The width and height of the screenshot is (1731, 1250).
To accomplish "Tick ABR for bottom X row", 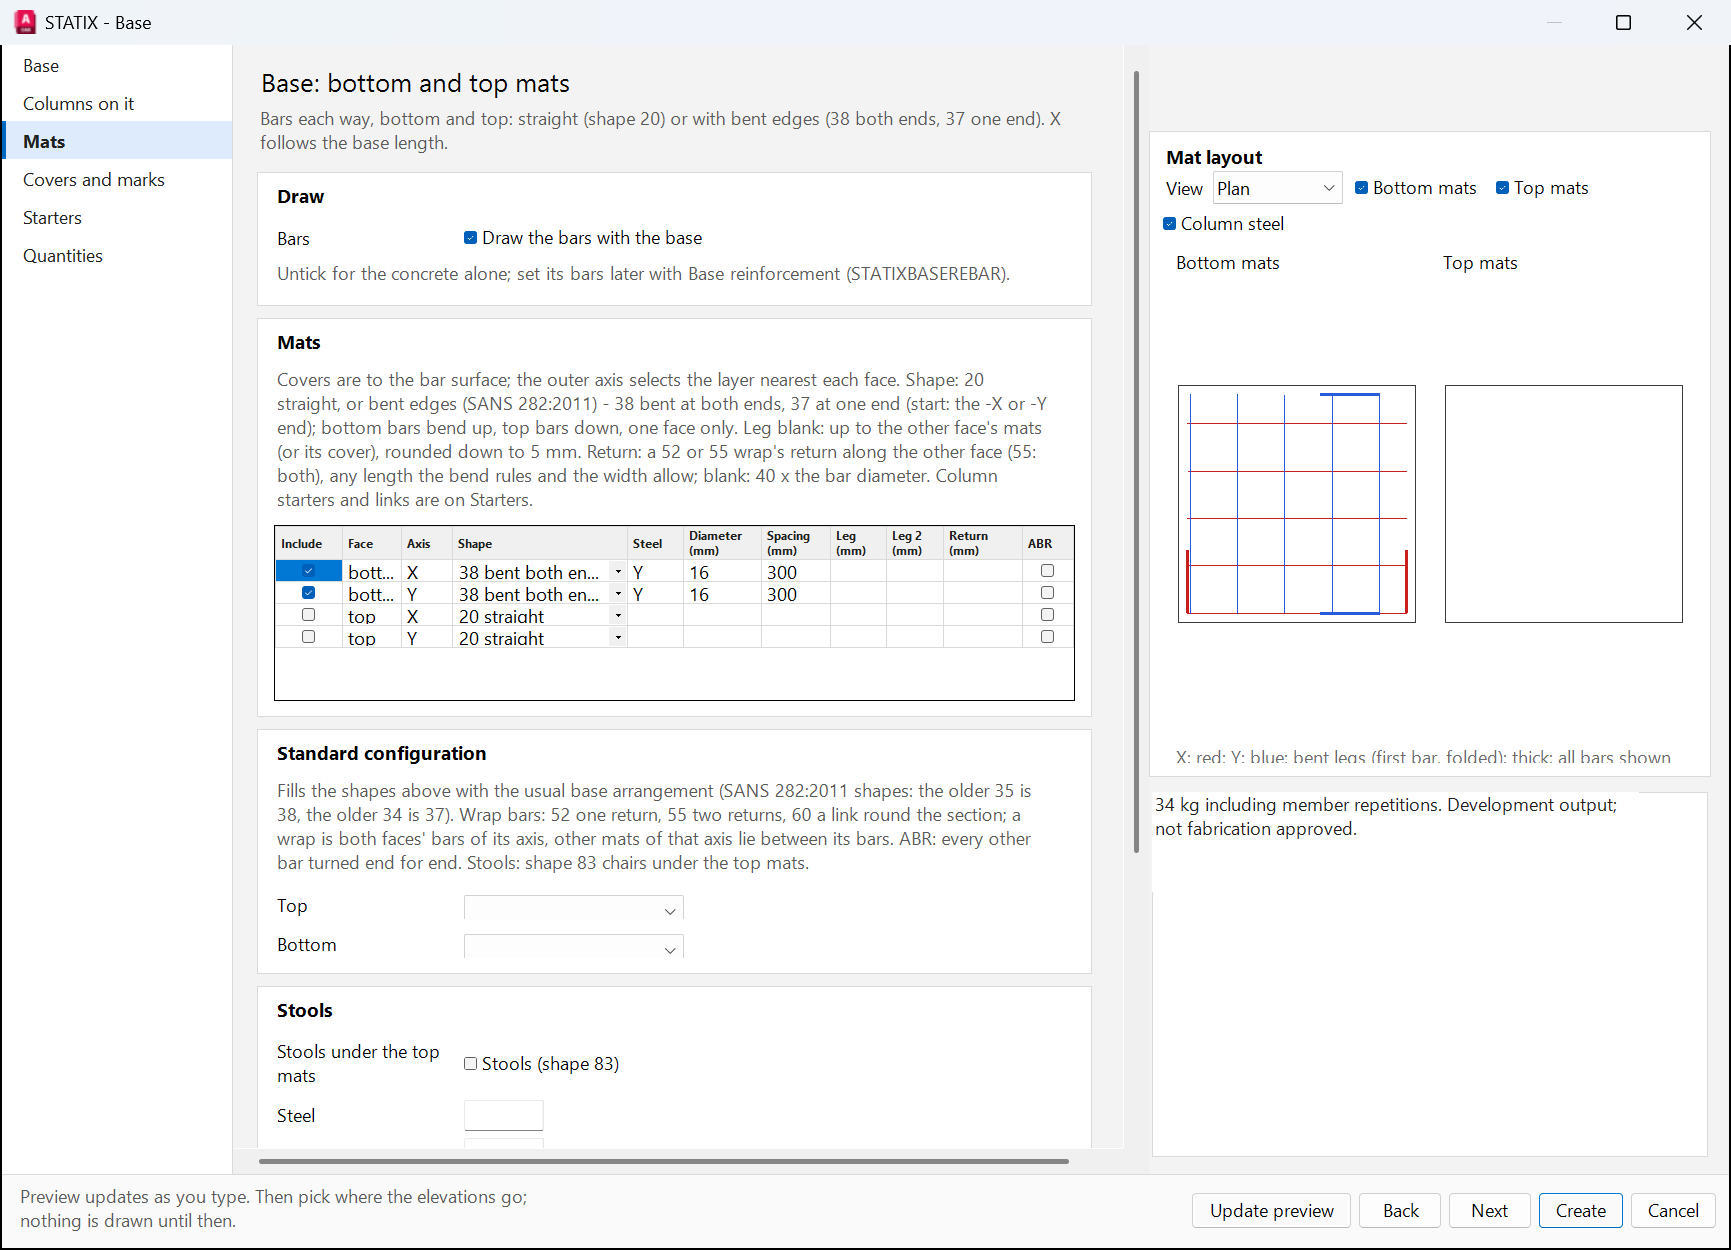I will tap(1047, 571).
